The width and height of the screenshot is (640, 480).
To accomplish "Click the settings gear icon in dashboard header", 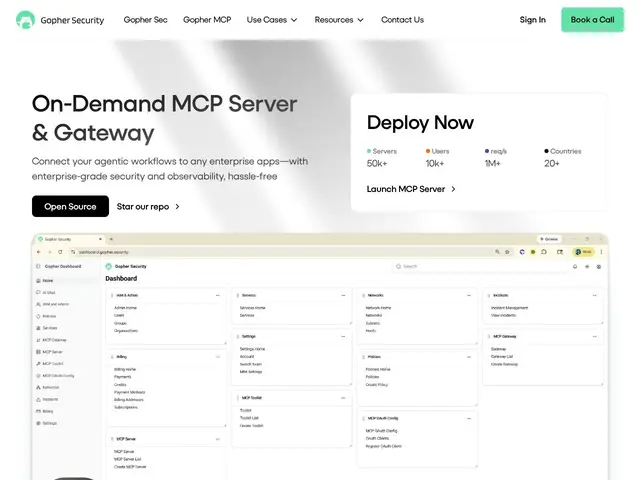I will (x=599, y=267).
